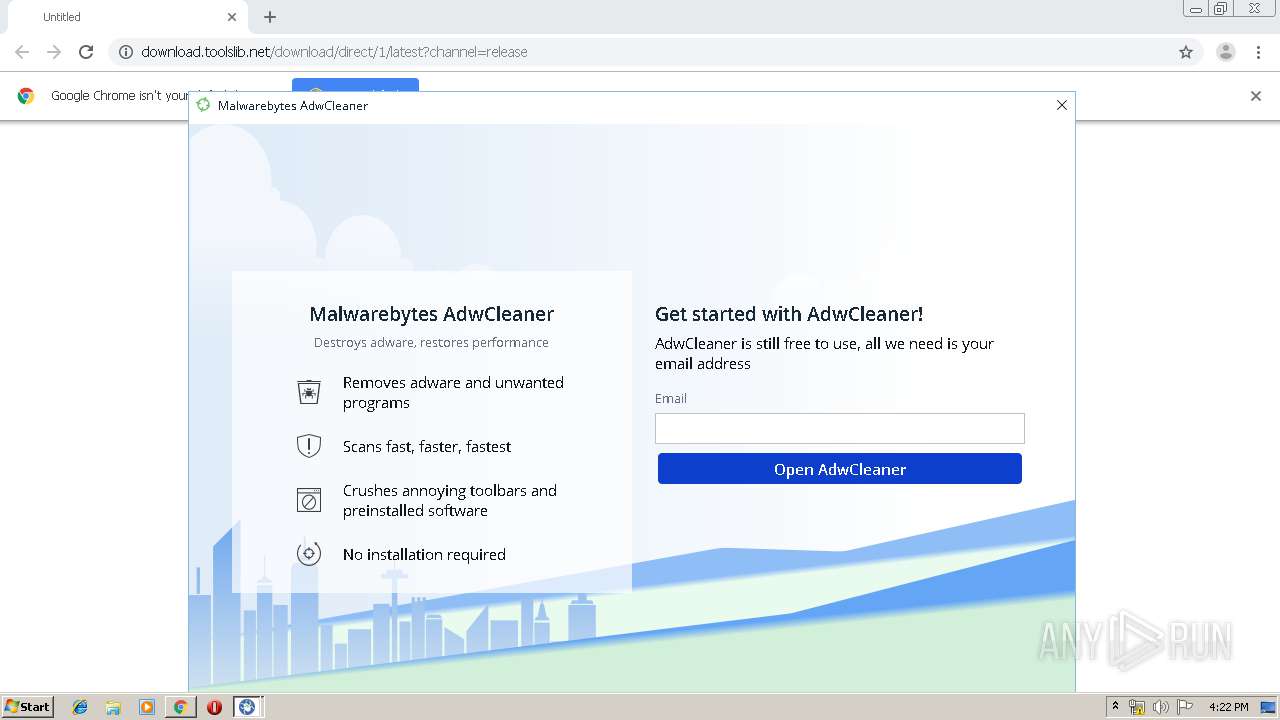
Task: Open the Chrome profile avatar
Action: (x=1225, y=52)
